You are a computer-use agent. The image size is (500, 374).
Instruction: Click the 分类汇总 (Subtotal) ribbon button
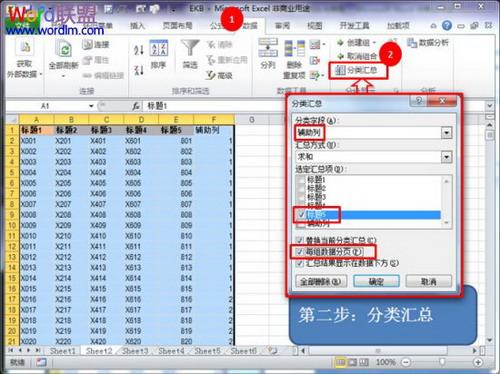(358, 70)
